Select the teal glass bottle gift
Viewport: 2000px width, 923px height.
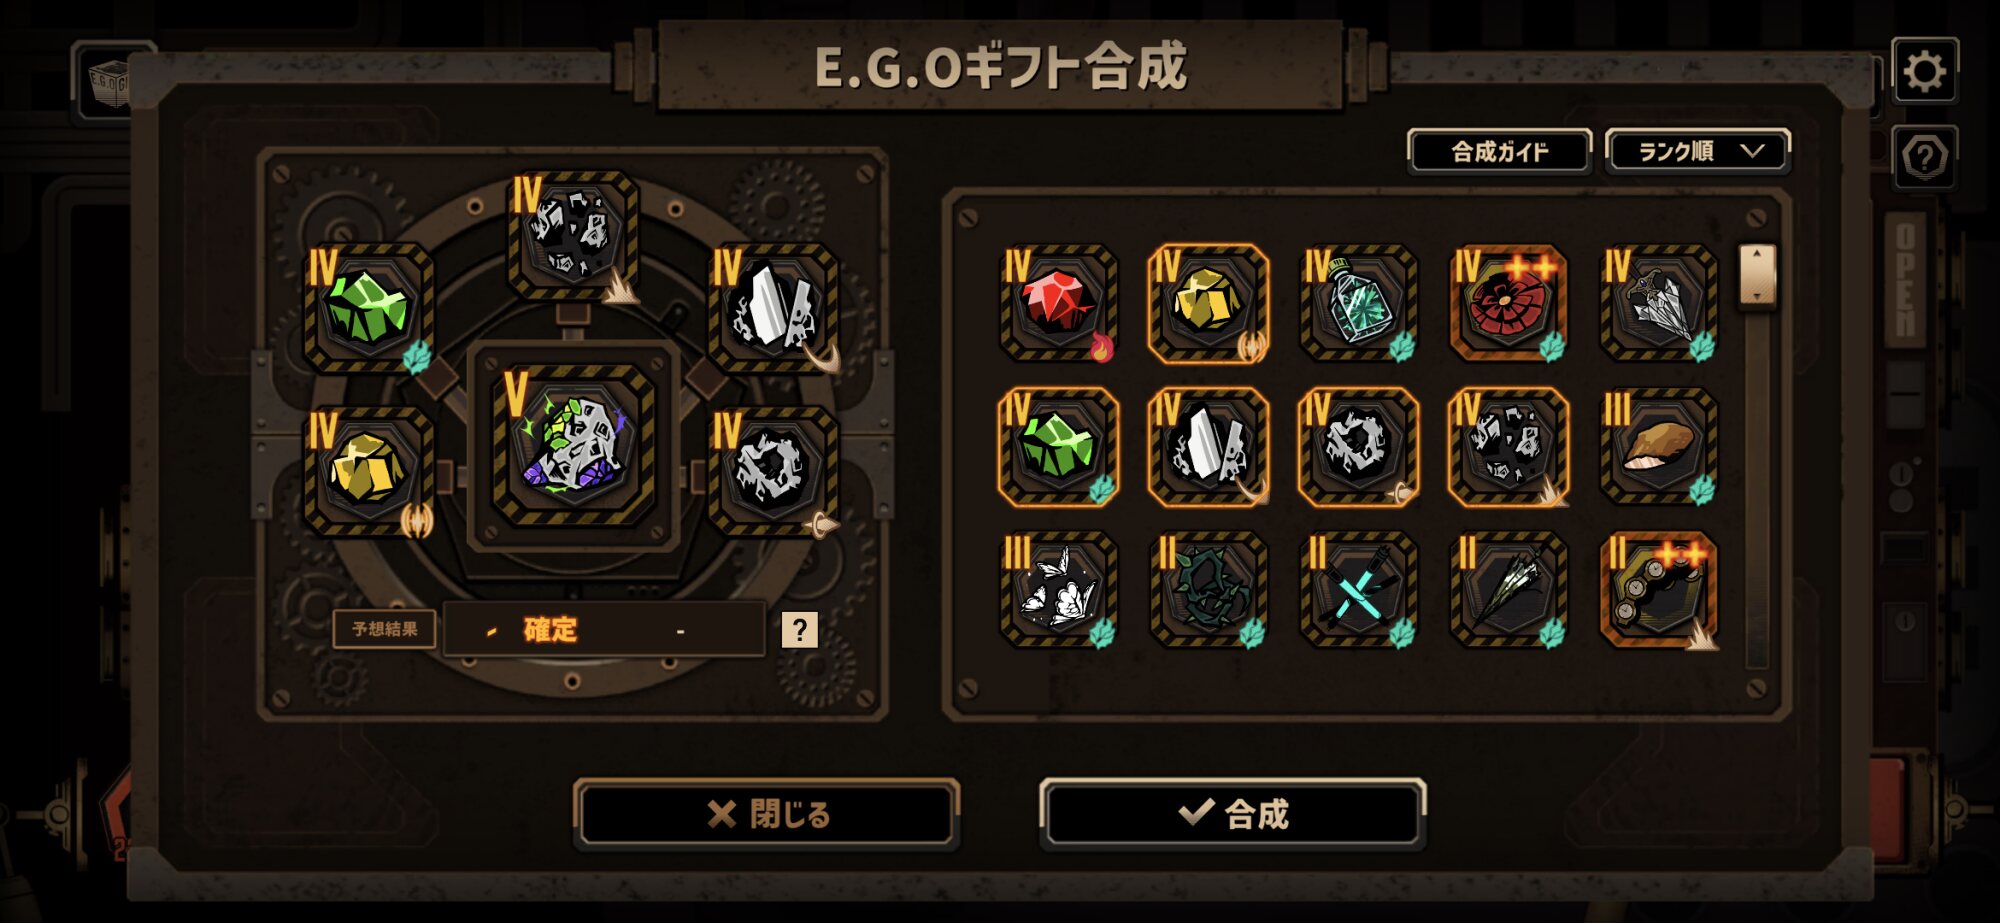coord(1358,303)
